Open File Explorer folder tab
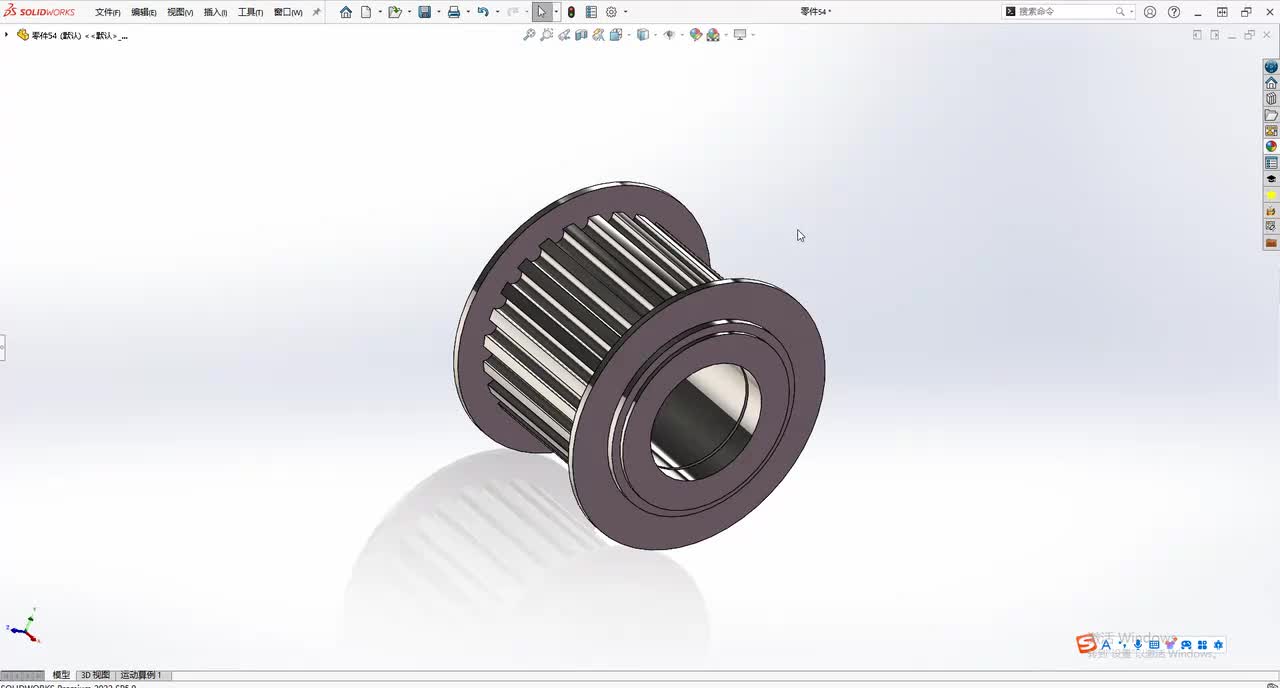The height and width of the screenshot is (688, 1280). tap(1271, 115)
